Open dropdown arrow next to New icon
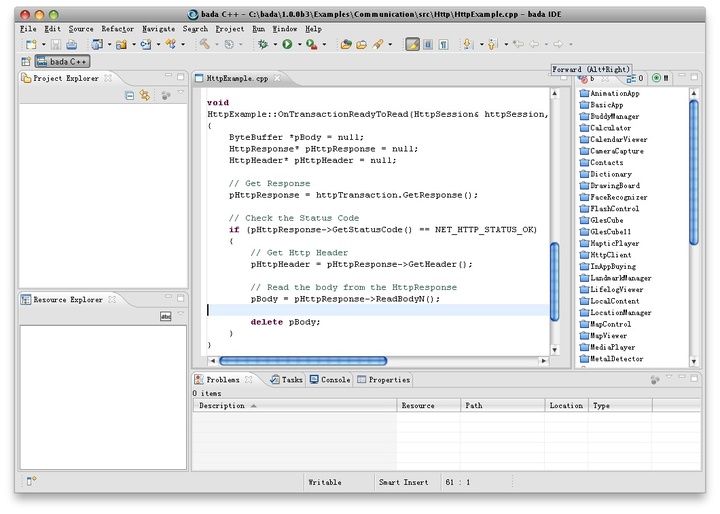 tap(44, 45)
